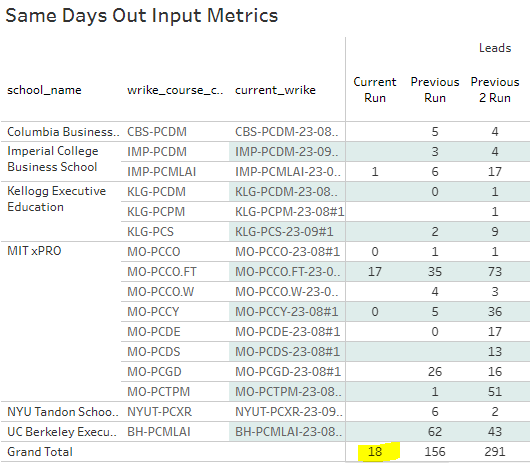Click the Same Days Out Input Metrics title
The width and height of the screenshot is (530, 463).
(x=142, y=16)
